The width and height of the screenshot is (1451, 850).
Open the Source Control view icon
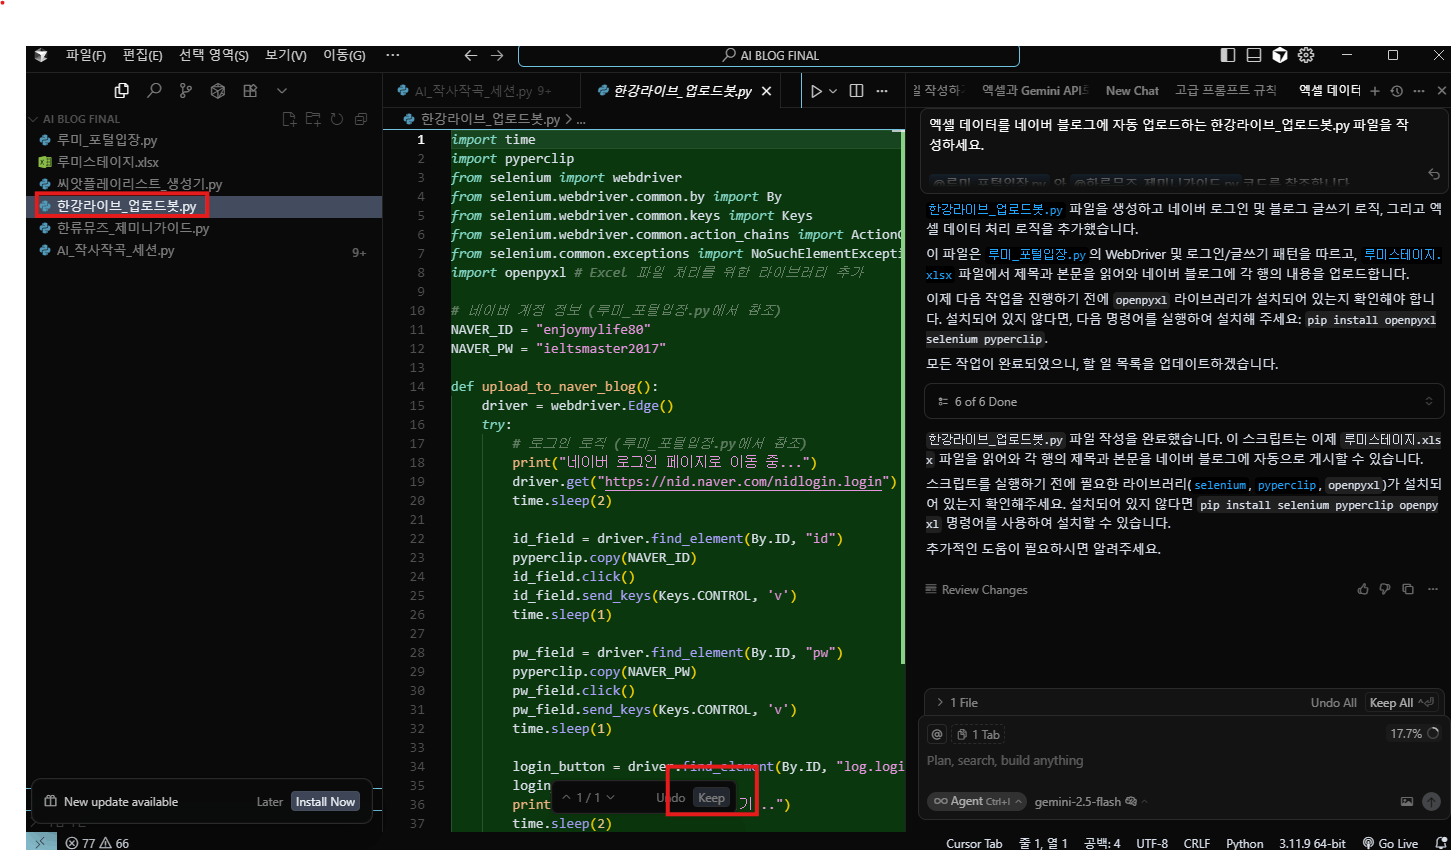pyautogui.click(x=186, y=91)
